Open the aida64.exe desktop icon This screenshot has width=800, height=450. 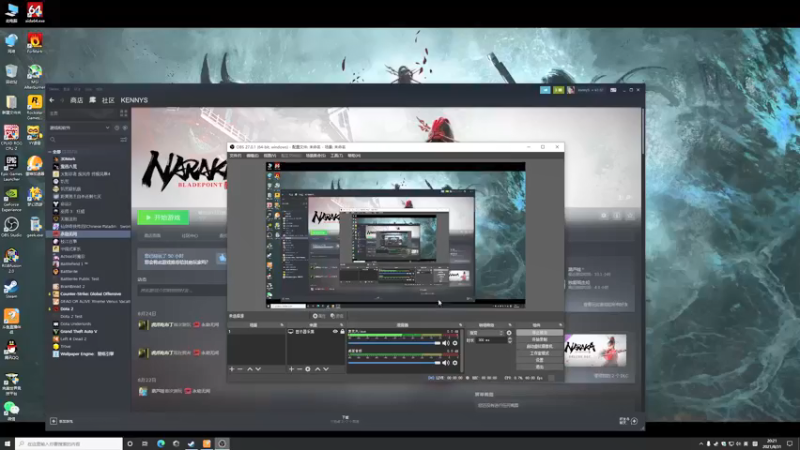34,11
